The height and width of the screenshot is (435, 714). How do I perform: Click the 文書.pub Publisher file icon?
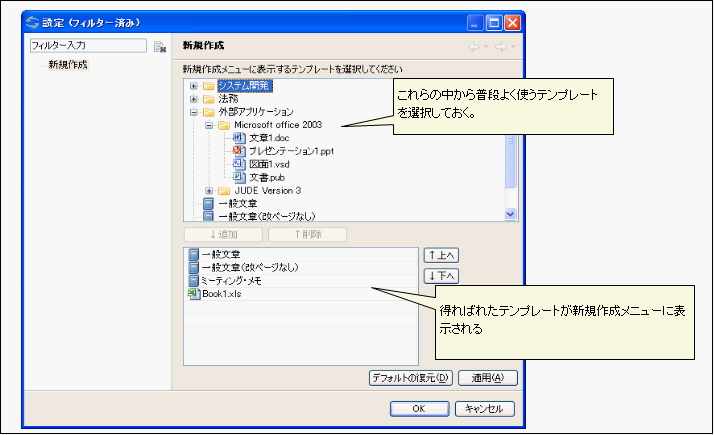[x=239, y=177]
